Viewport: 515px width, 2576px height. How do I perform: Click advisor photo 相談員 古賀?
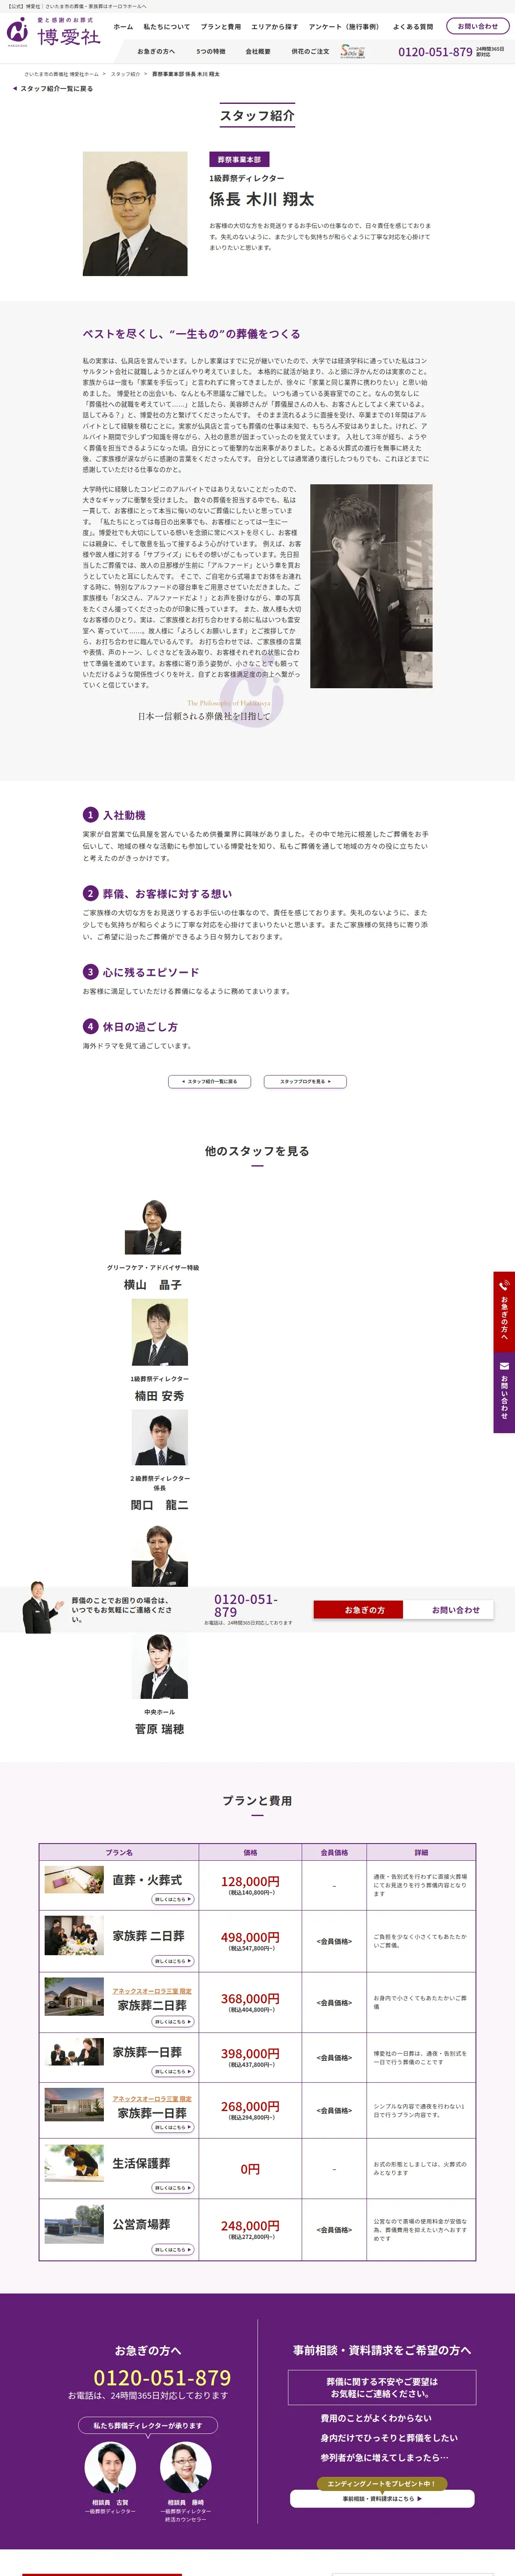(x=110, y=2468)
